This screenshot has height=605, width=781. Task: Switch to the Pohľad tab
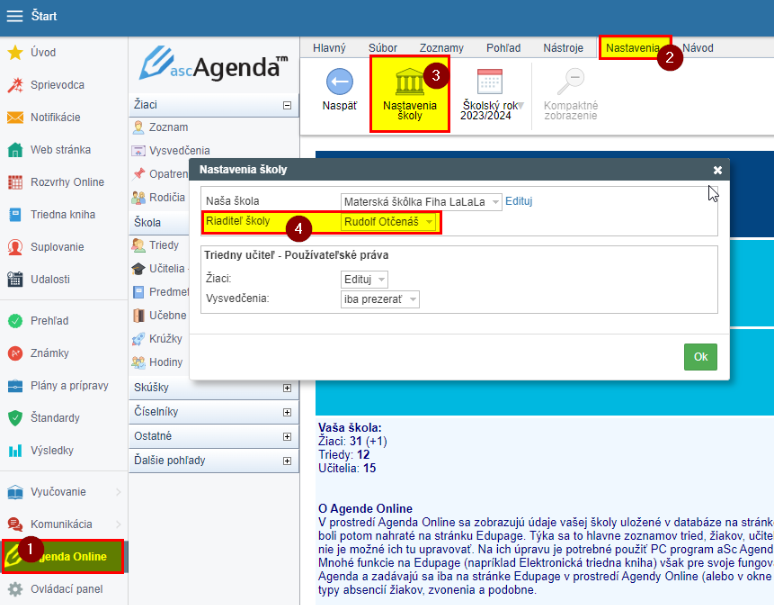click(503, 48)
